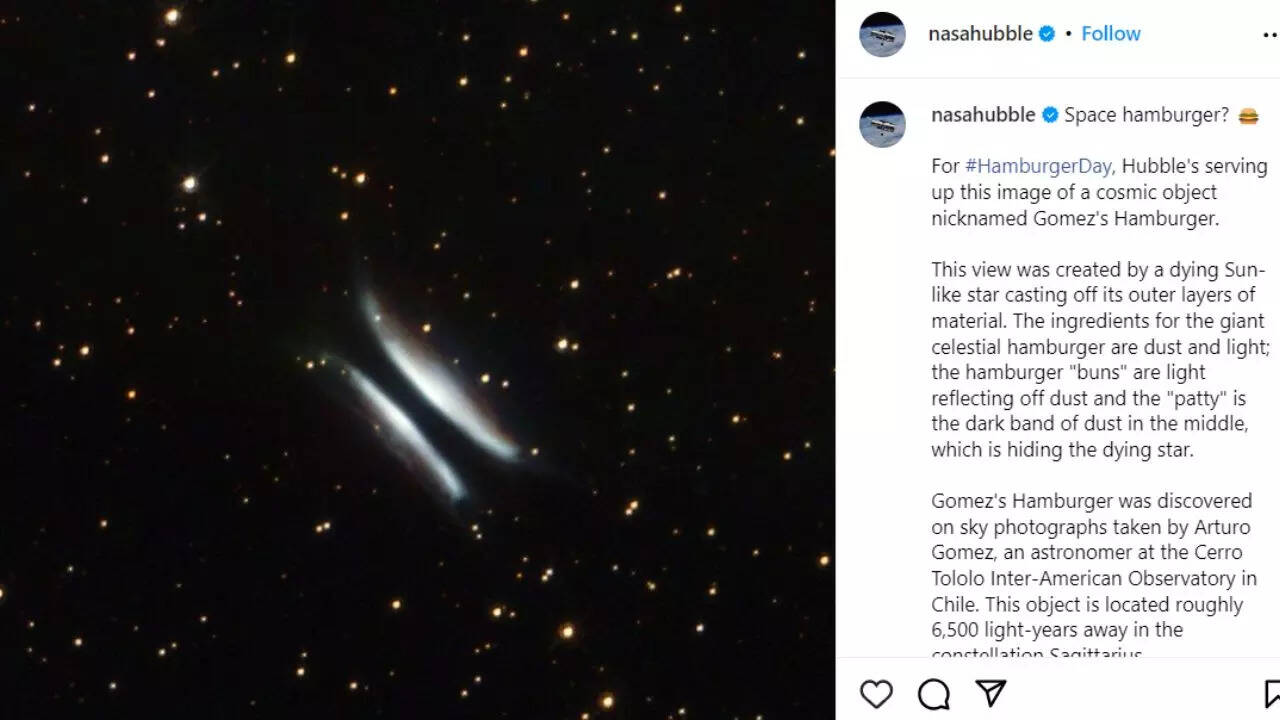Open the nasahubble profile picture in the header
Viewport: 1280px width, 720px height.
882,35
